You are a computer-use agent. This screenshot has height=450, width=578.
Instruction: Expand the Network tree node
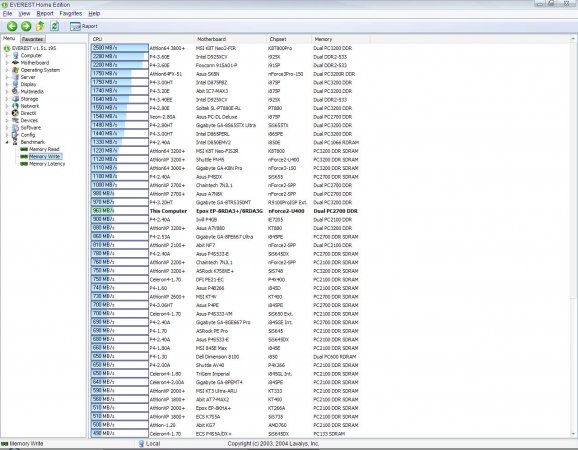pyautogui.click(x=7, y=106)
